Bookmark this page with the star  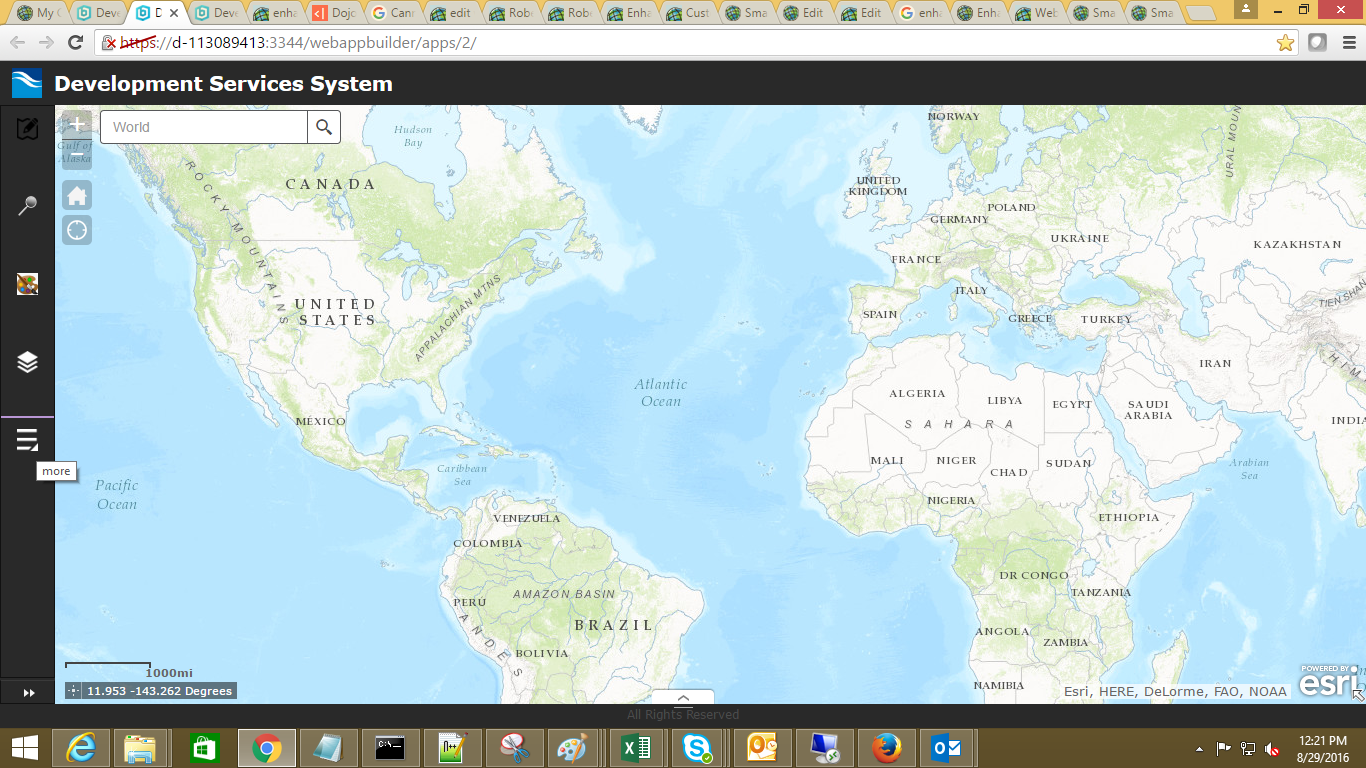coord(1286,43)
